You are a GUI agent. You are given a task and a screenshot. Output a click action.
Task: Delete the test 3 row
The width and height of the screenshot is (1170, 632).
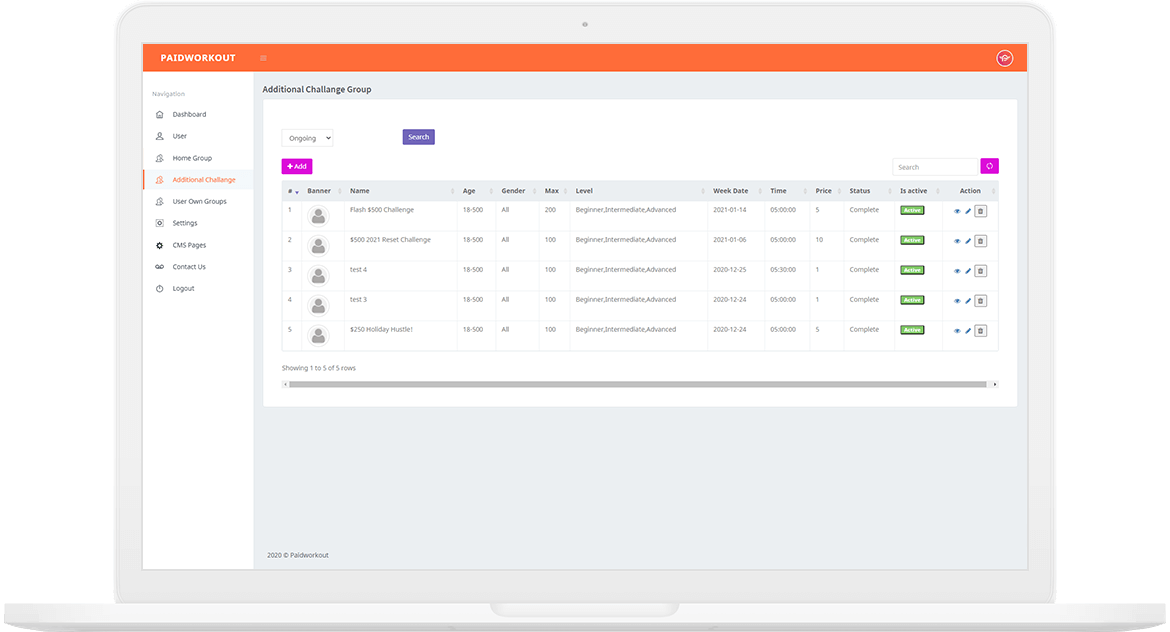coord(980,301)
